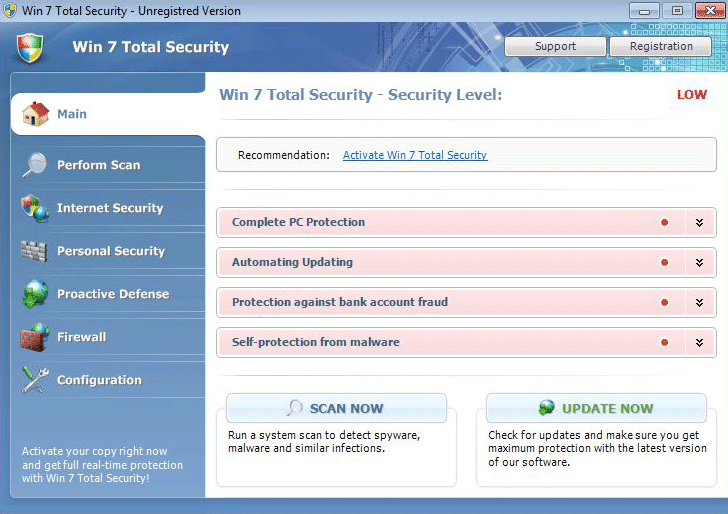728x514 pixels.
Task: Open the Internet Security tab
Action: click(x=109, y=208)
